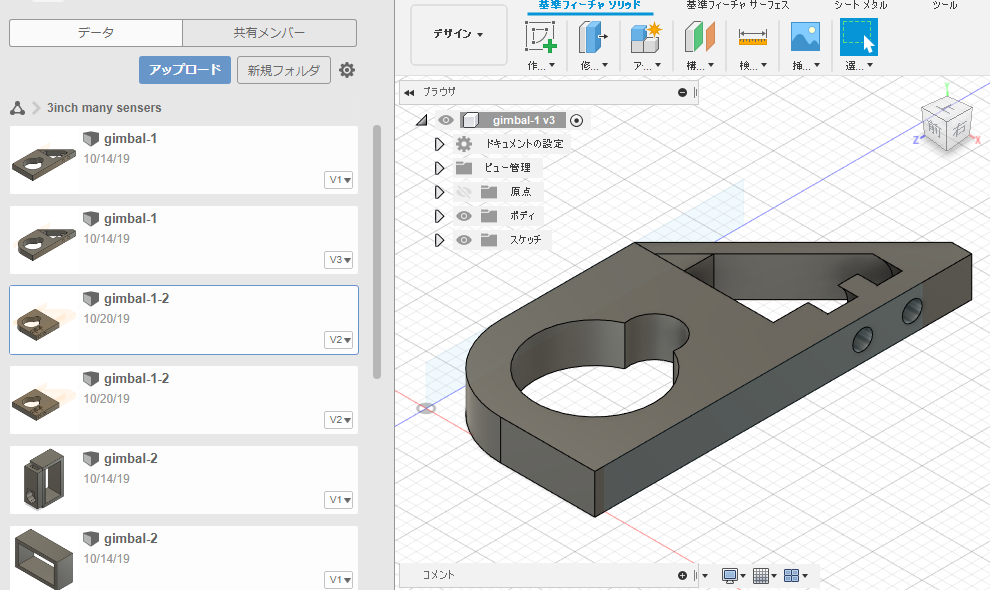Open the grid and snaps icon
This screenshot has width=990, height=590.
pos(761,575)
